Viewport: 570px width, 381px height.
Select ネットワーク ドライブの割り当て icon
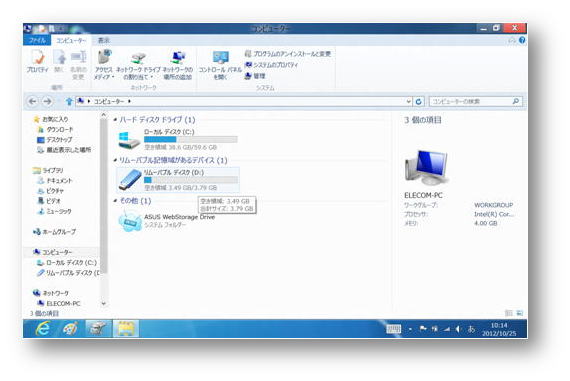(138, 65)
